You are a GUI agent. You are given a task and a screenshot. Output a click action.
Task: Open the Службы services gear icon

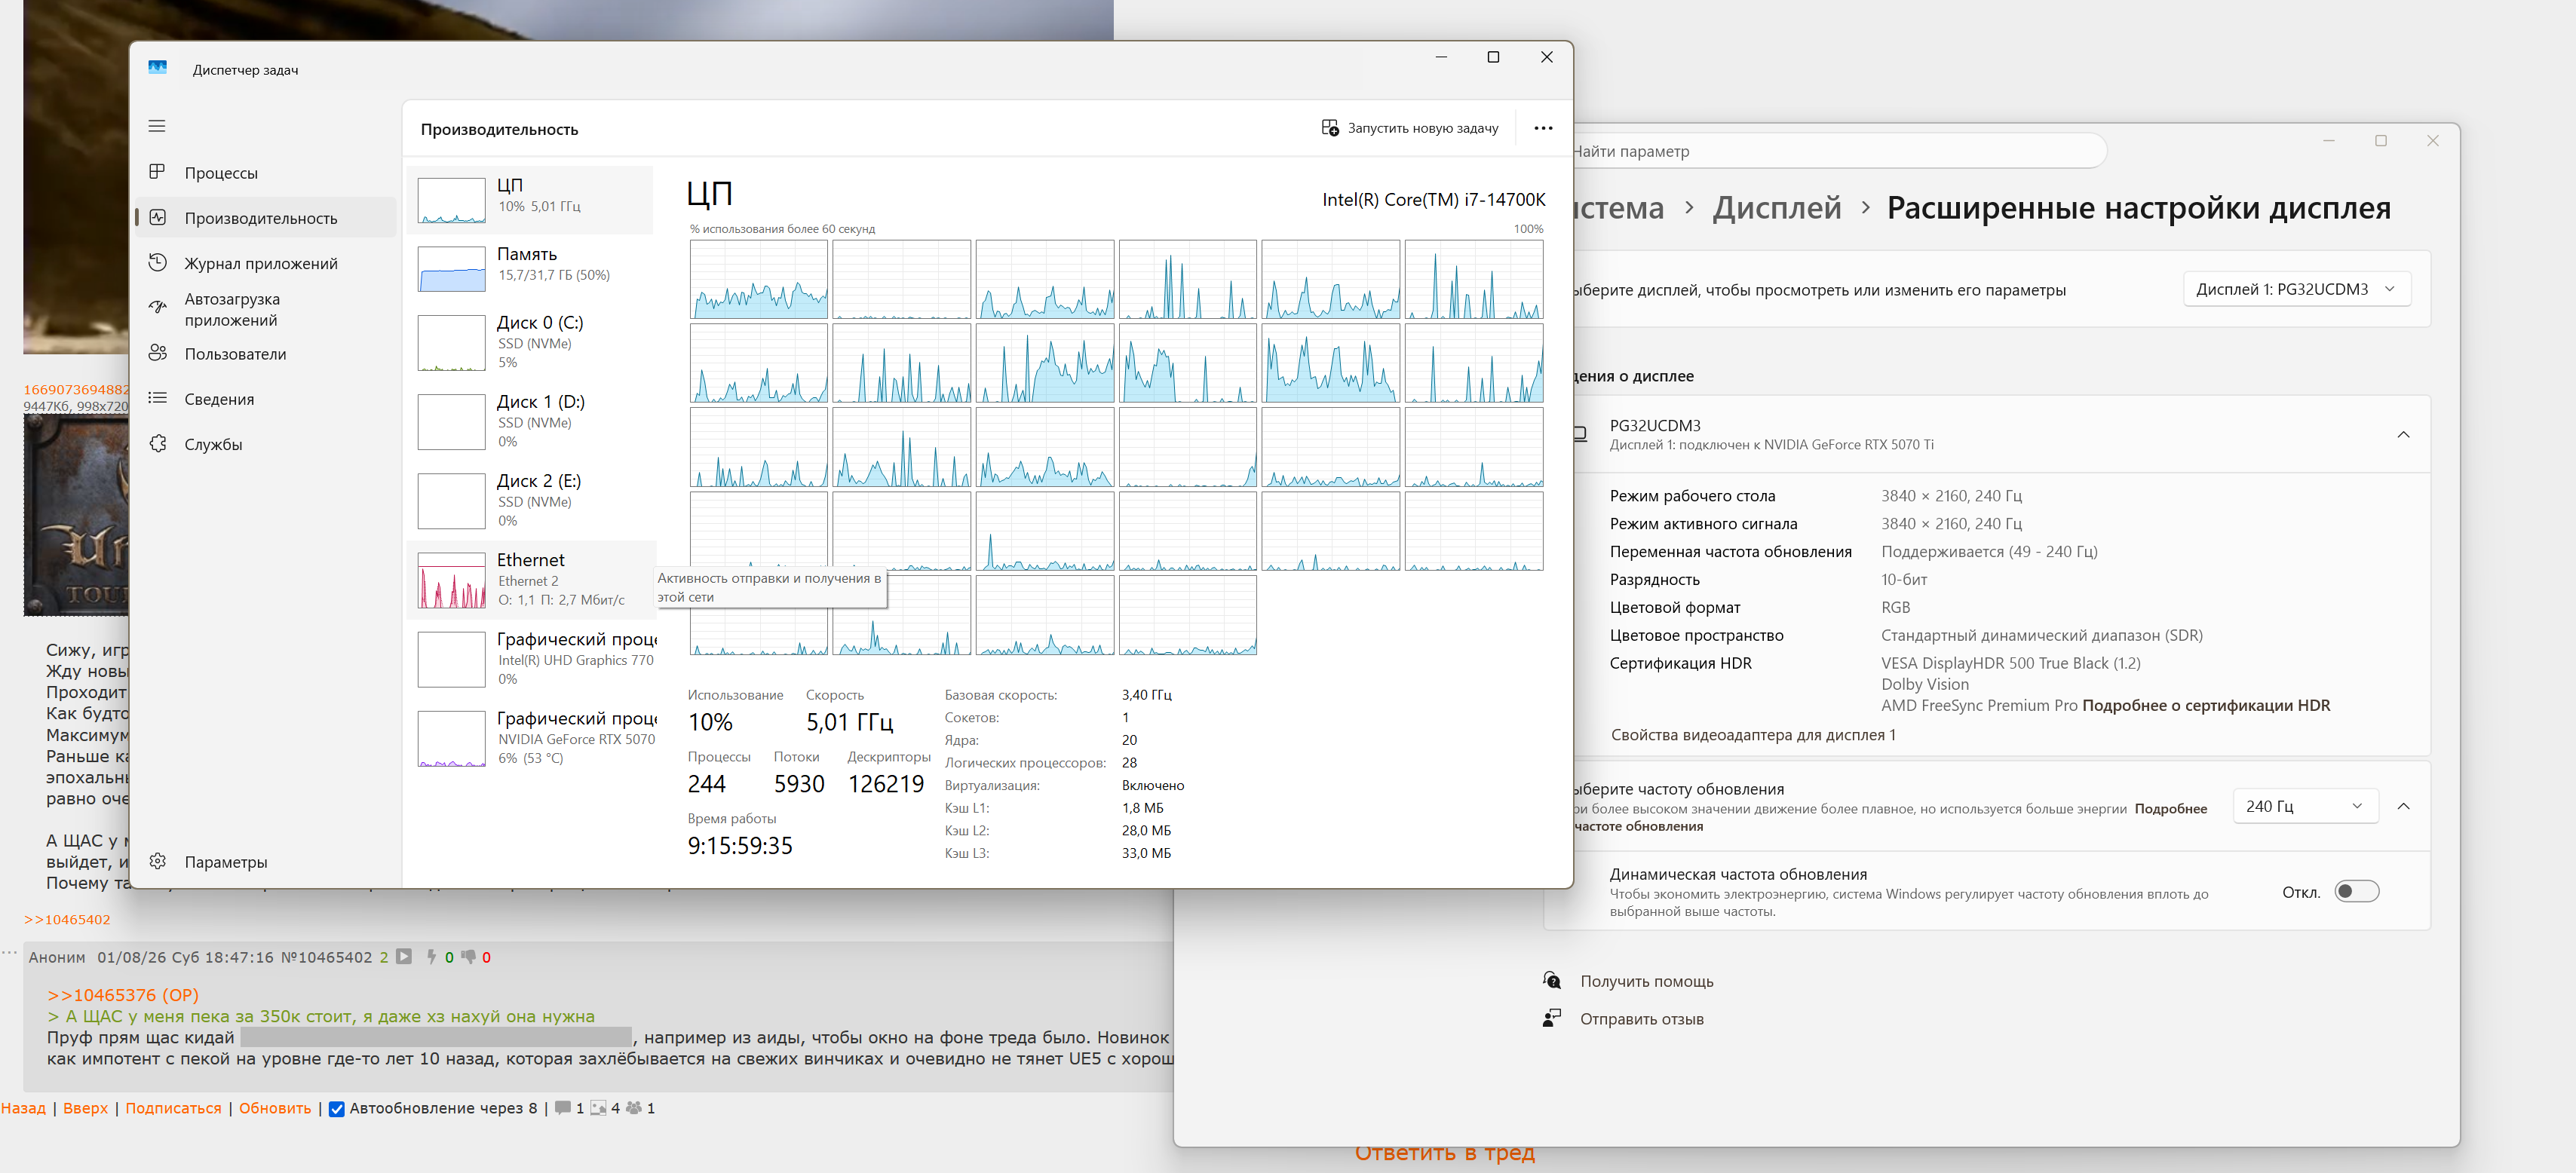(157, 443)
